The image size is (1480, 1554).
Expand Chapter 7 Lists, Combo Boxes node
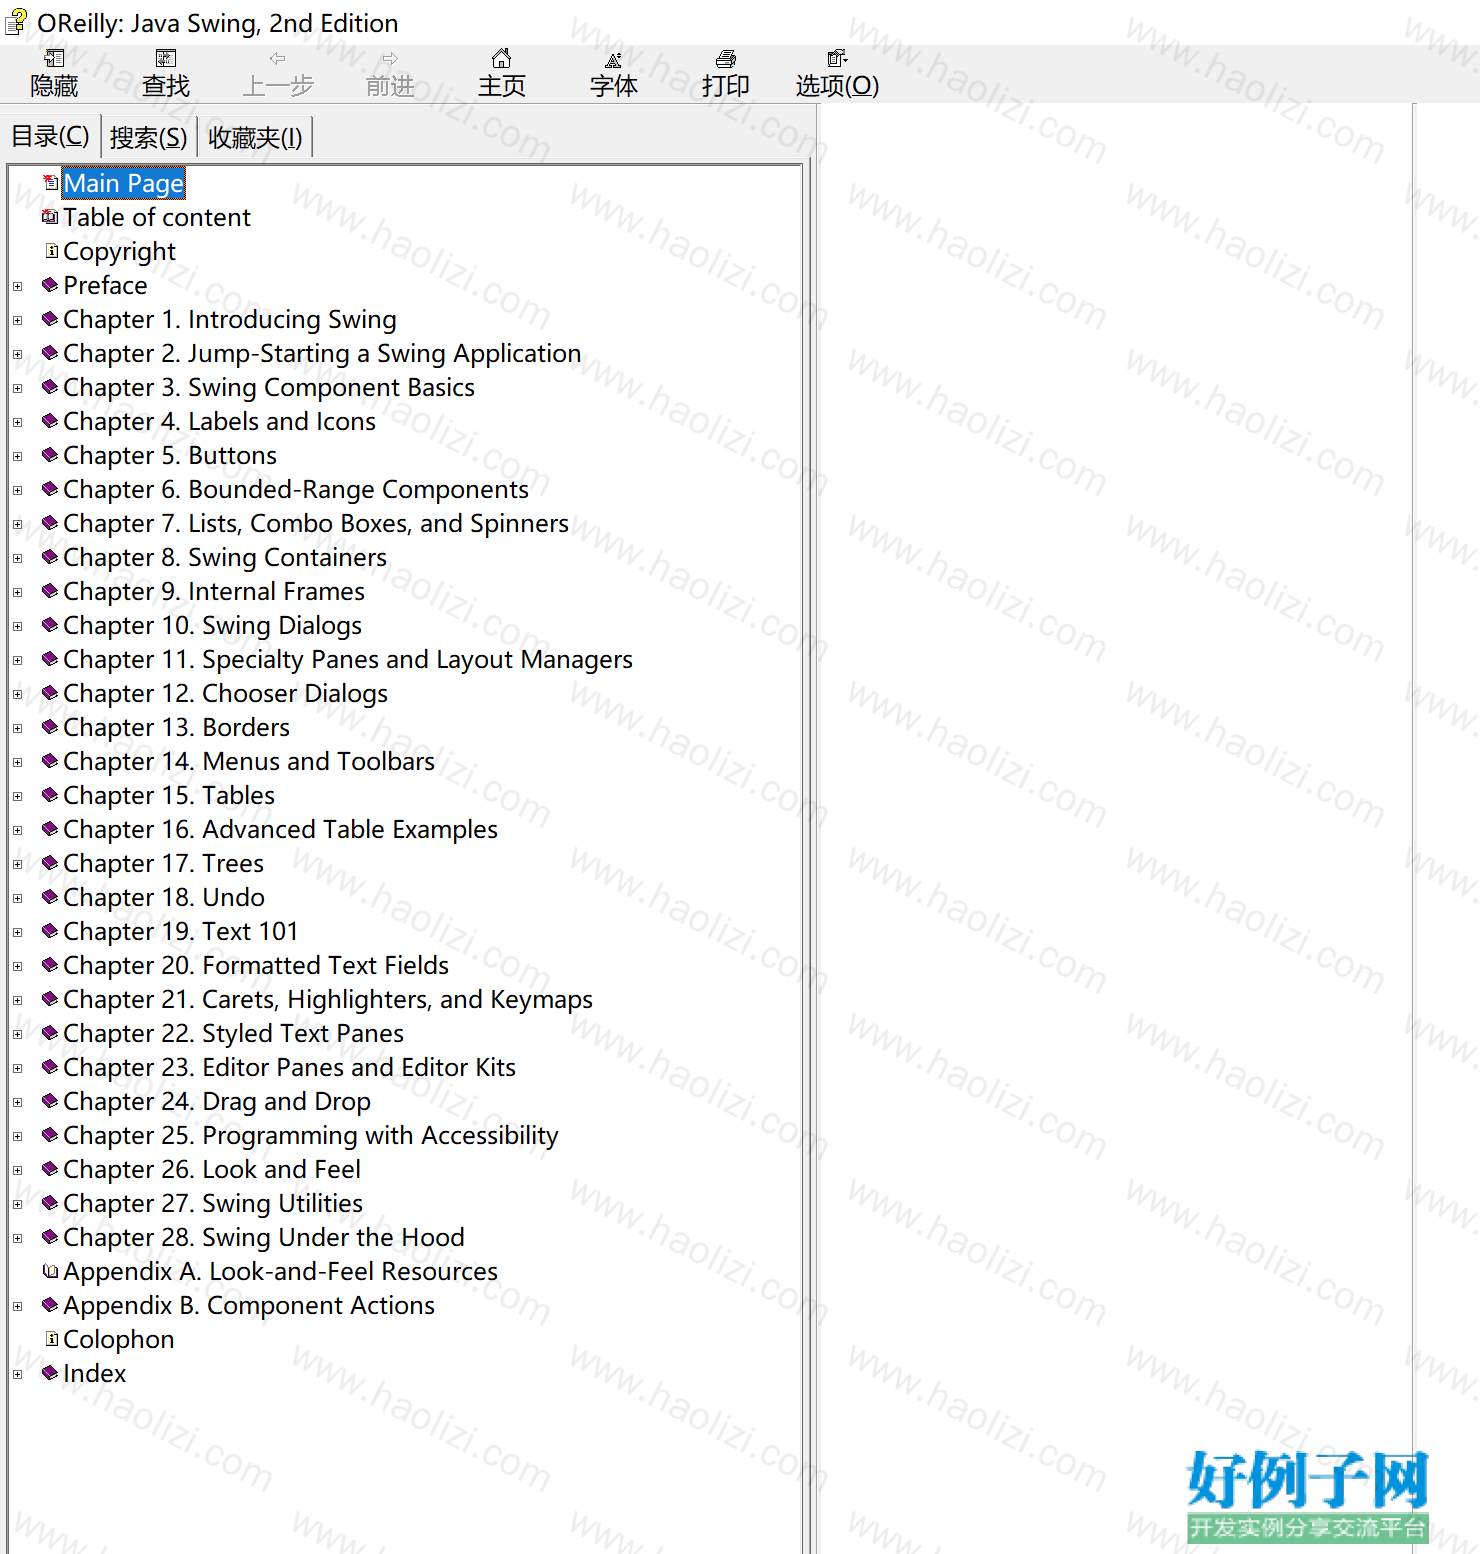pyautogui.click(x=17, y=524)
